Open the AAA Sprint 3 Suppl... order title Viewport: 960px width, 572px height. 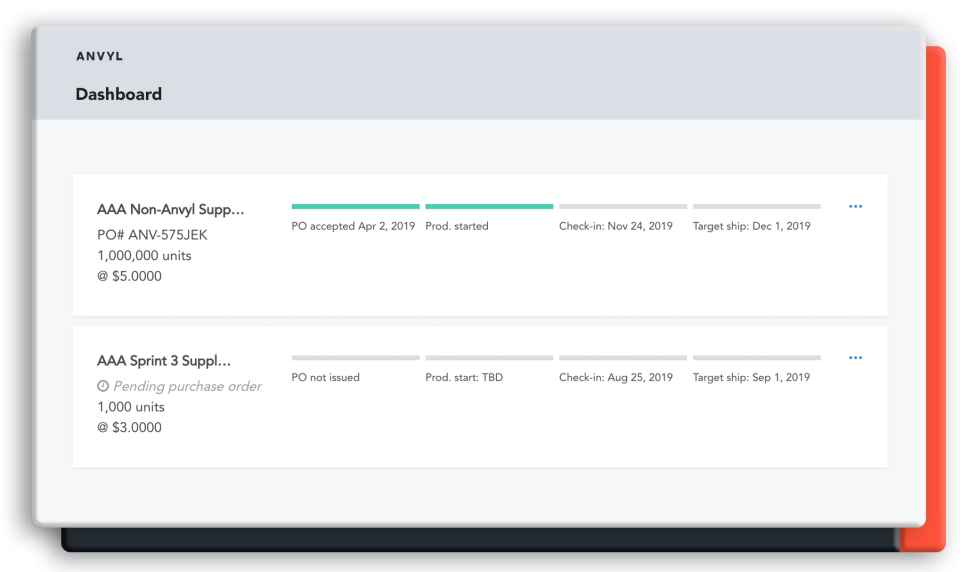coord(164,361)
